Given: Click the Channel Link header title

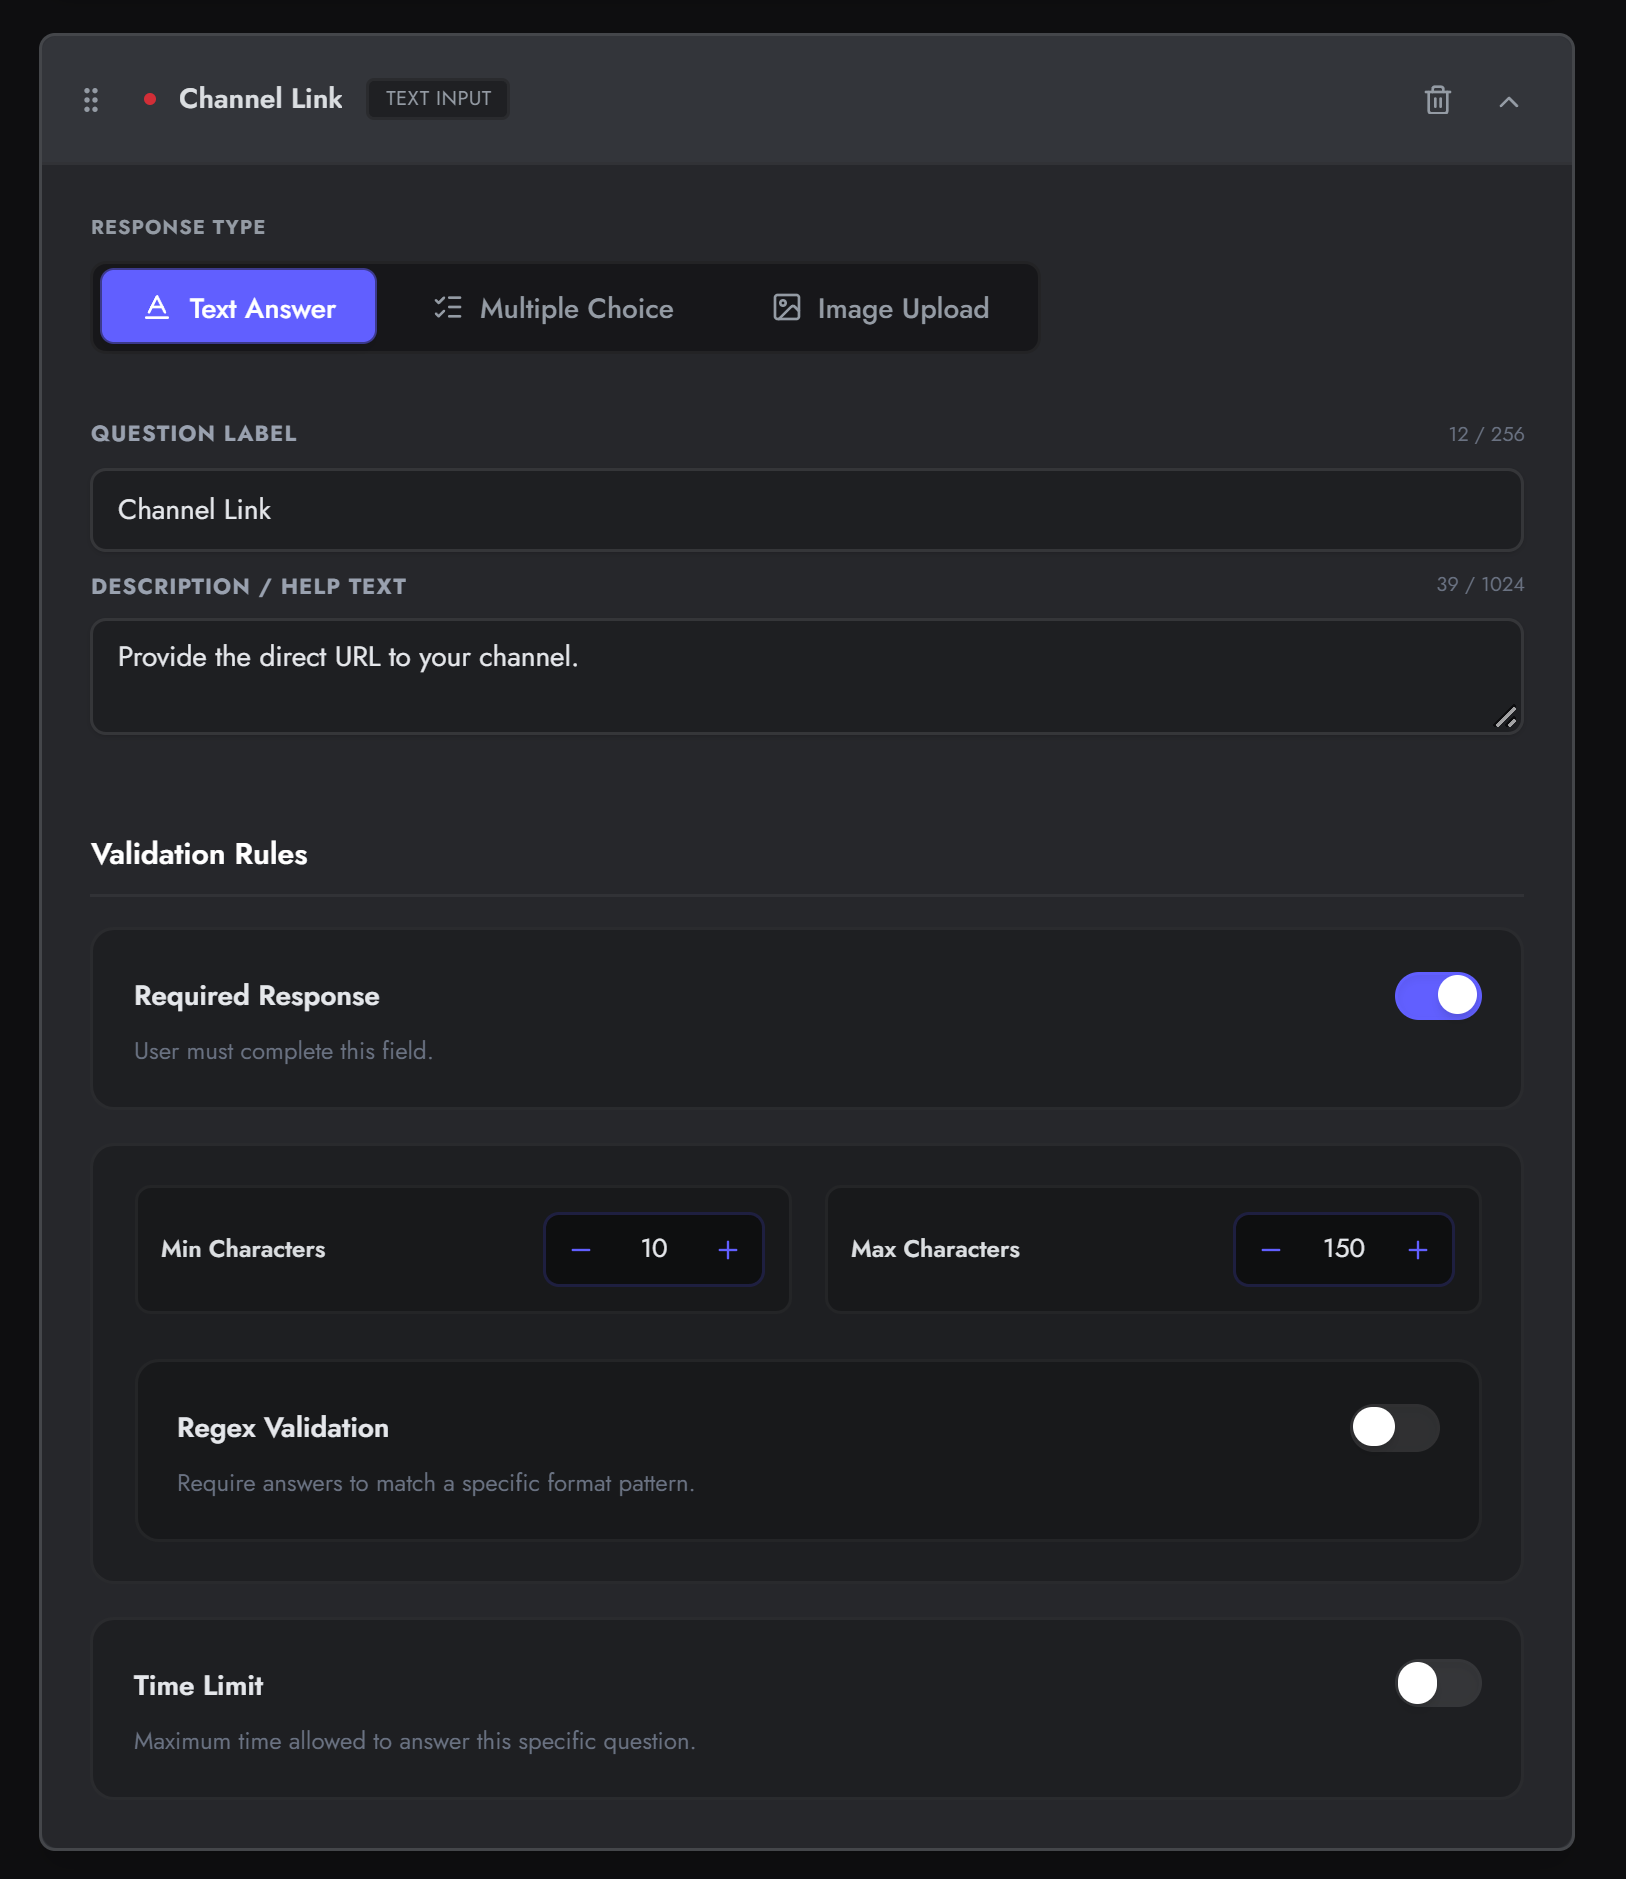Looking at the screenshot, I should pyautogui.click(x=260, y=99).
